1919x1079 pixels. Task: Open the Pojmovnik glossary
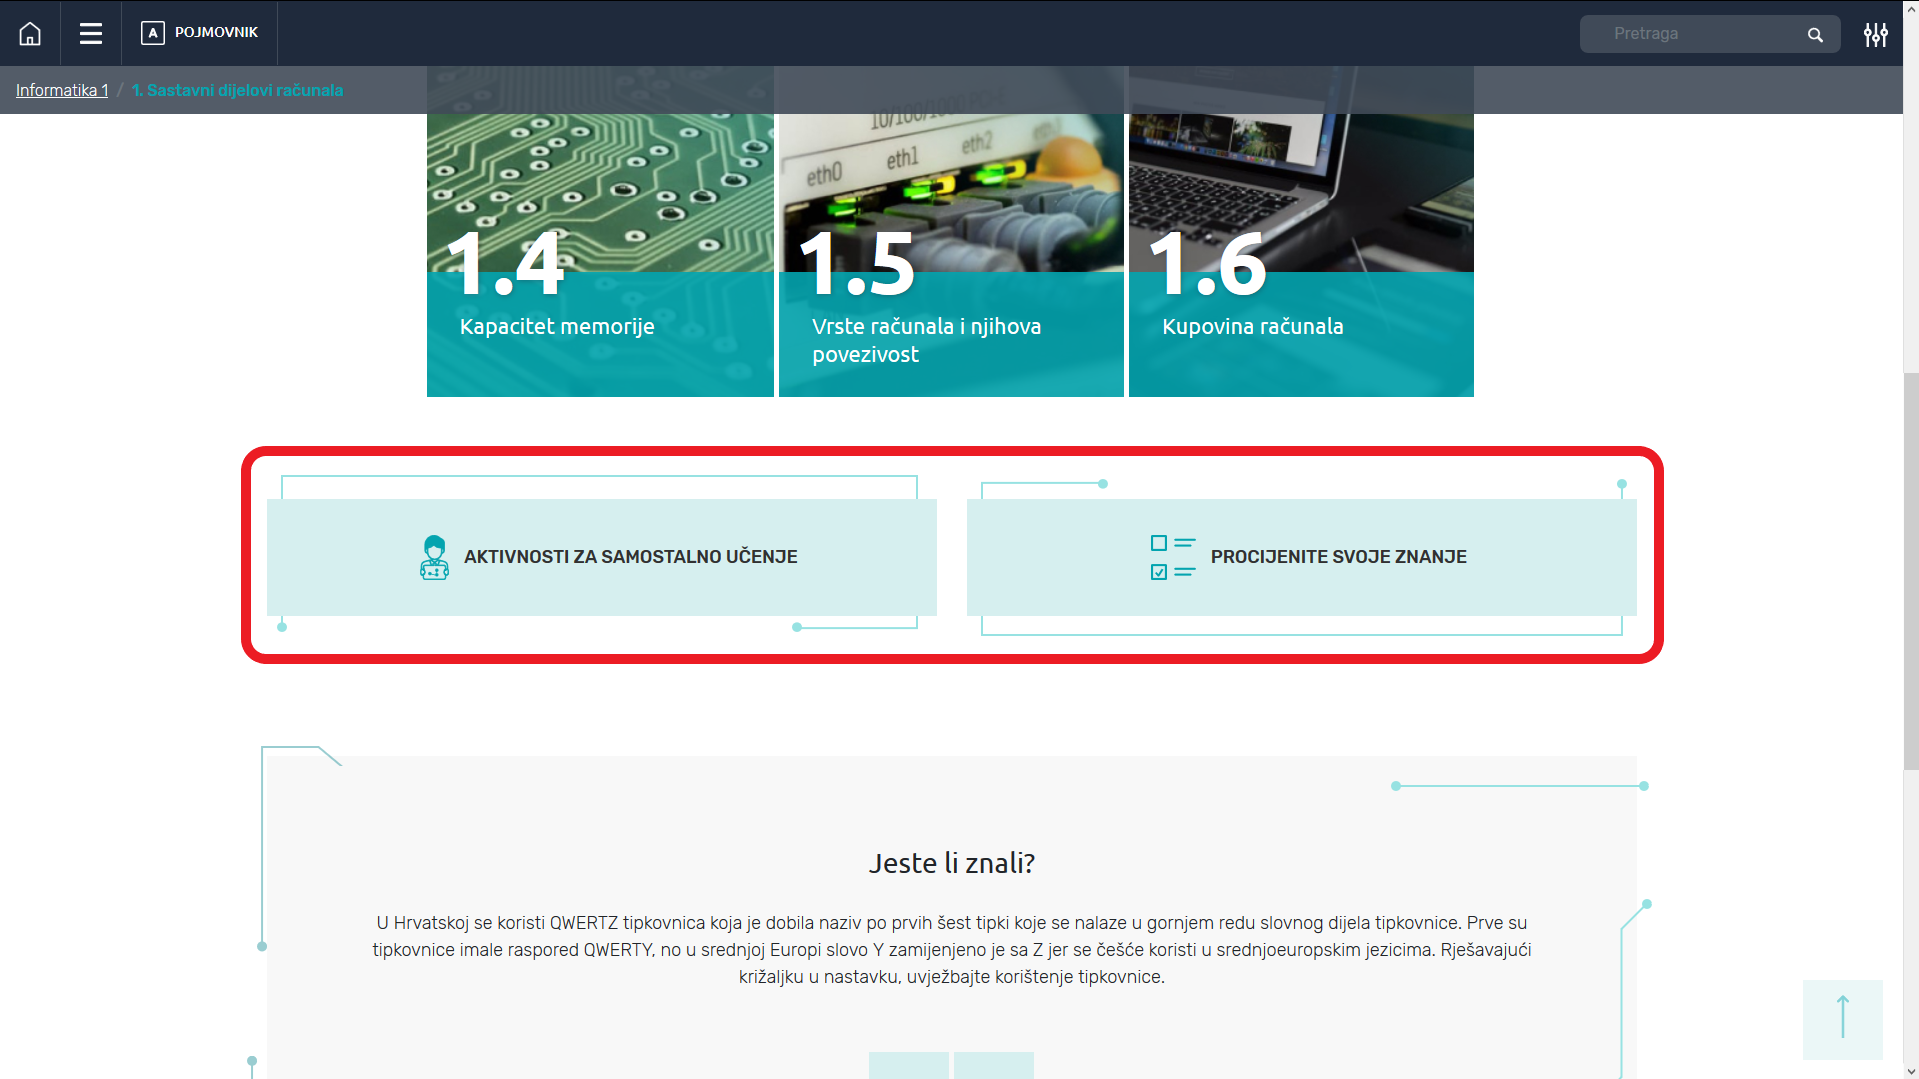pyautogui.click(x=200, y=33)
